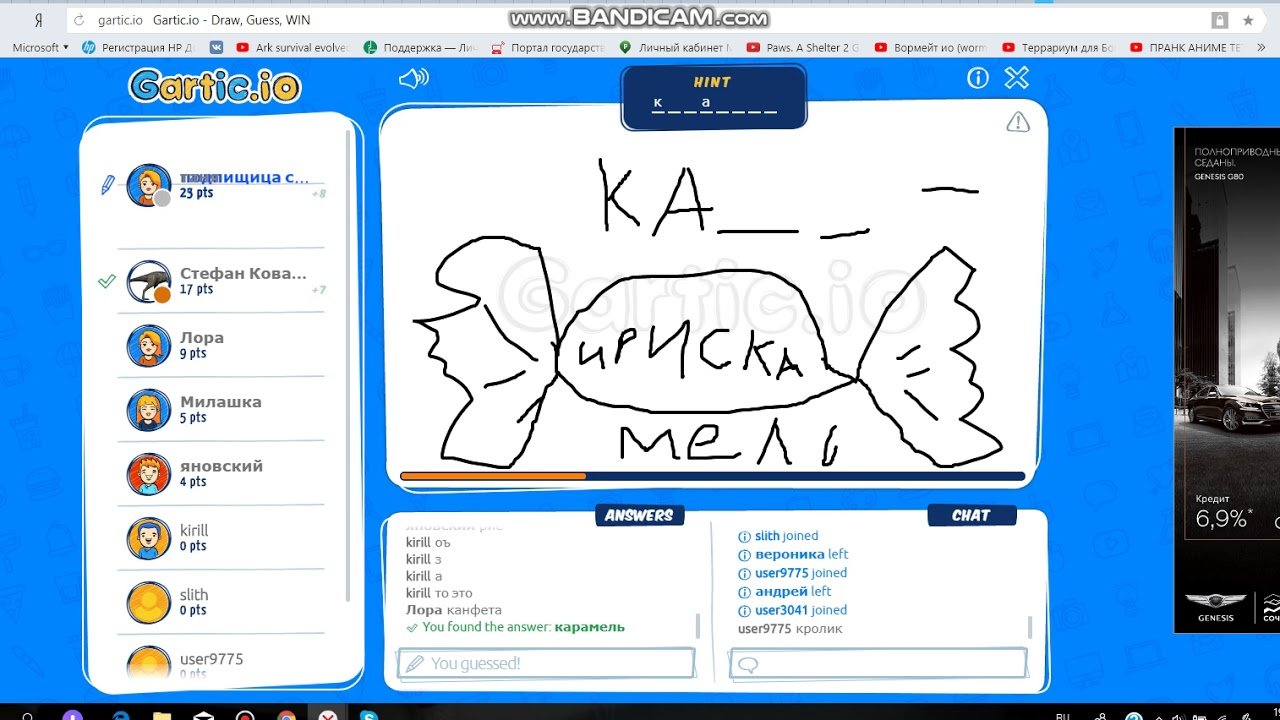Click the Gartic.io logo
The width and height of the screenshot is (1280, 720).
(214, 86)
